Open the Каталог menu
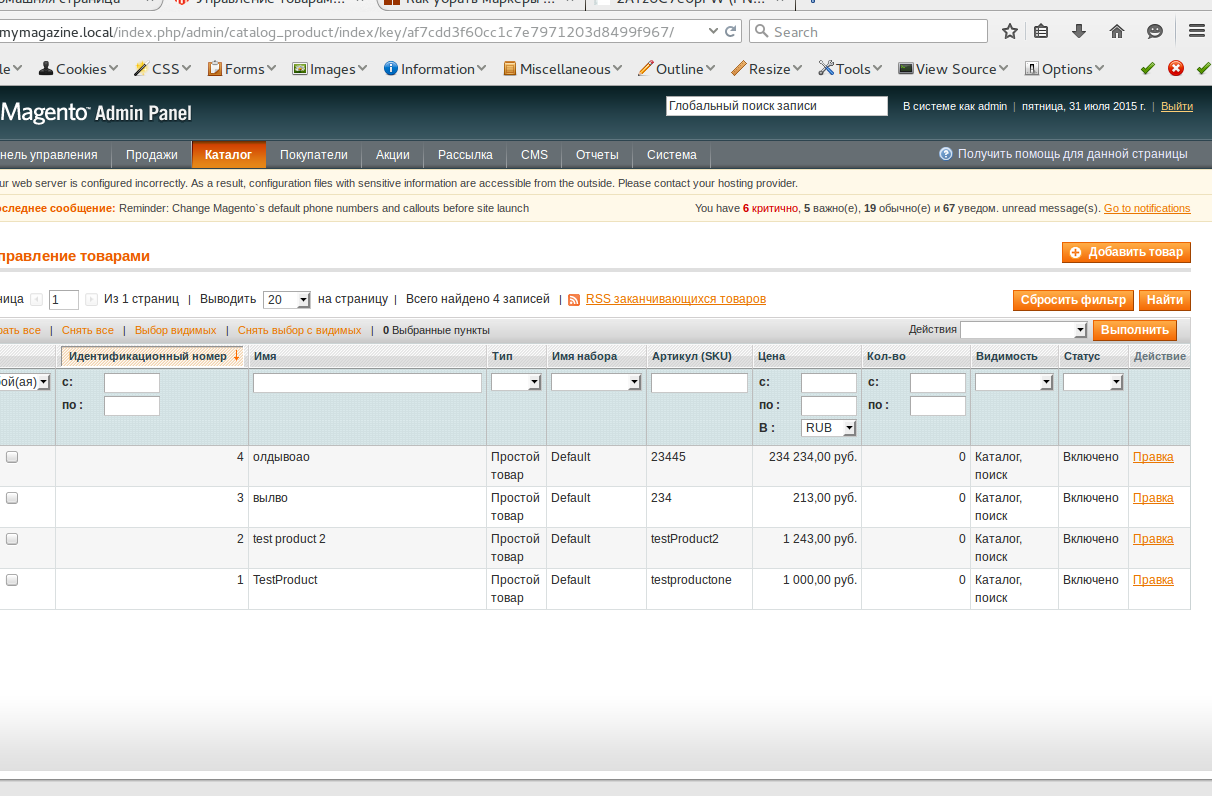 coord(229,155)
